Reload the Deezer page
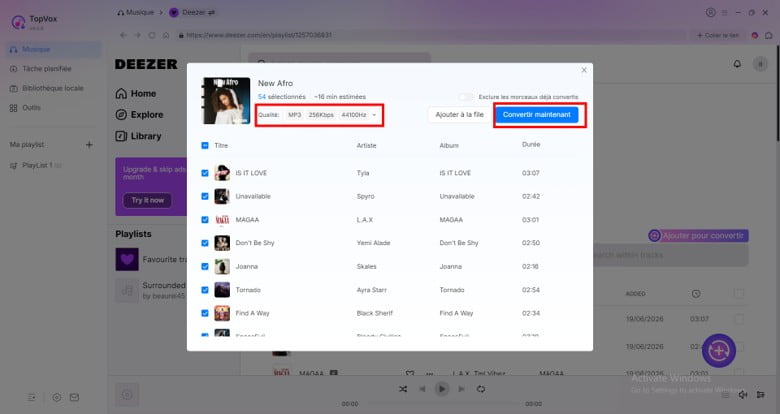780x414 pixels. [152, 35]
